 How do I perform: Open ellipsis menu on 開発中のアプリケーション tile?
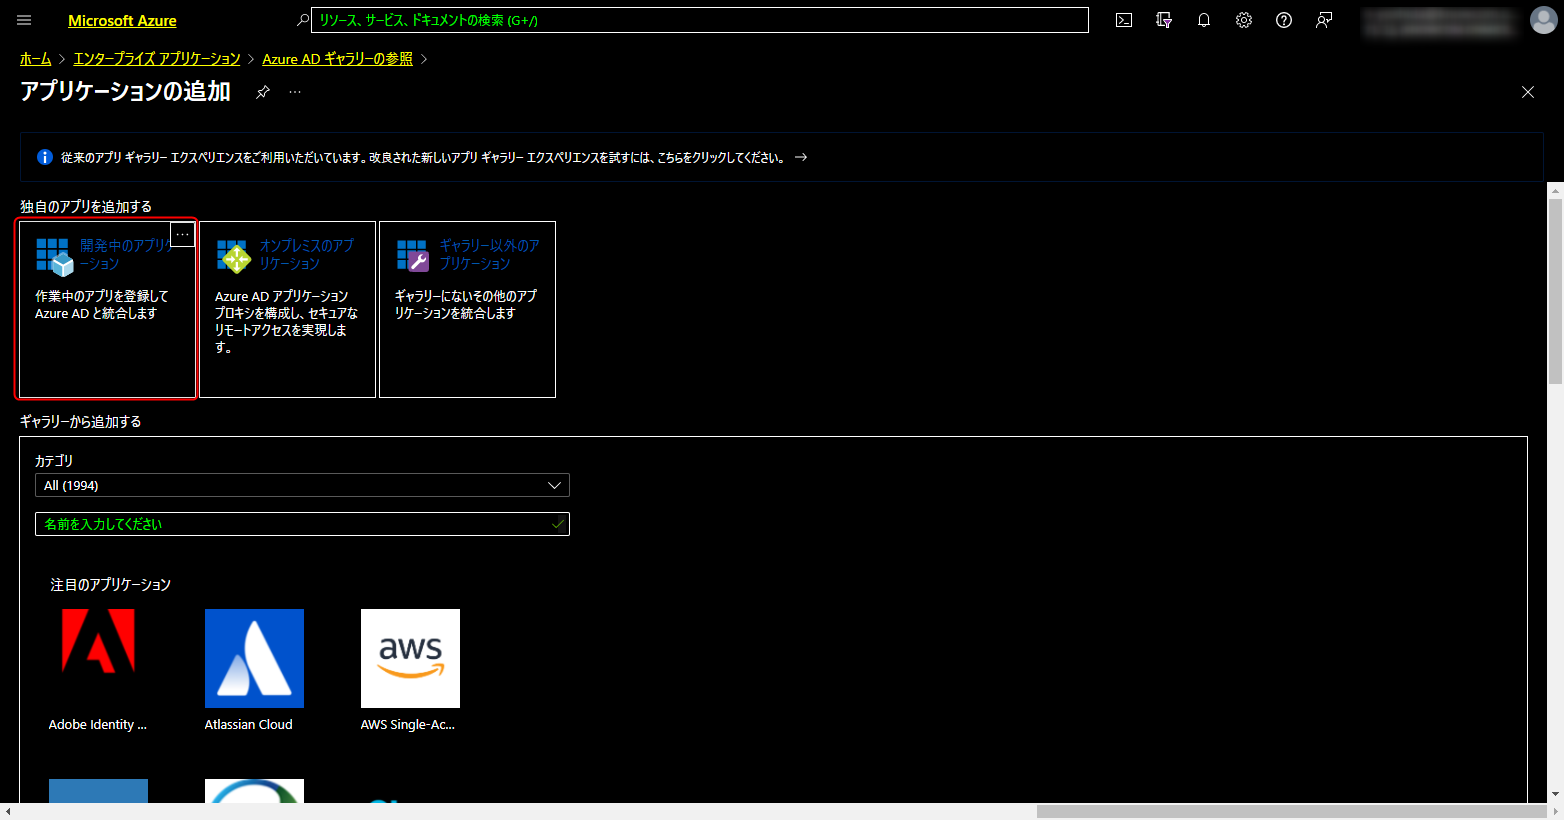coord(183,234)
